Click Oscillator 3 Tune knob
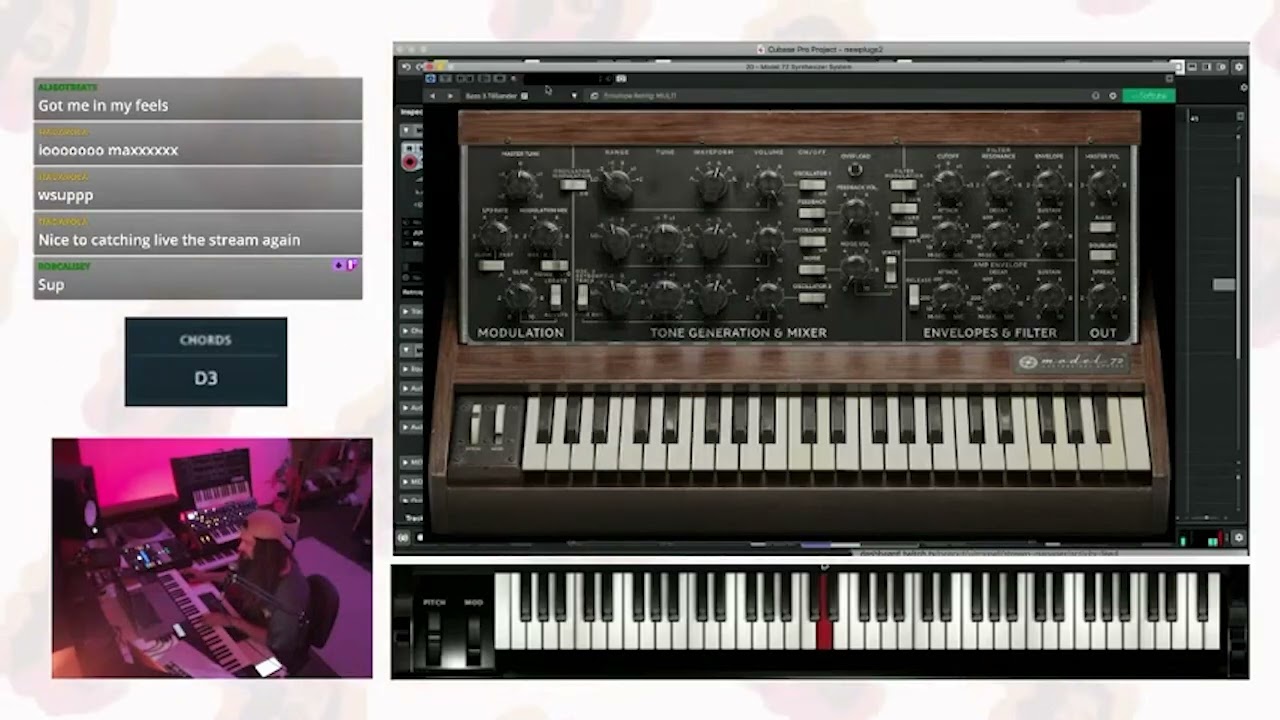Screen dimensions: 1280x720 [x=665, y=296]
